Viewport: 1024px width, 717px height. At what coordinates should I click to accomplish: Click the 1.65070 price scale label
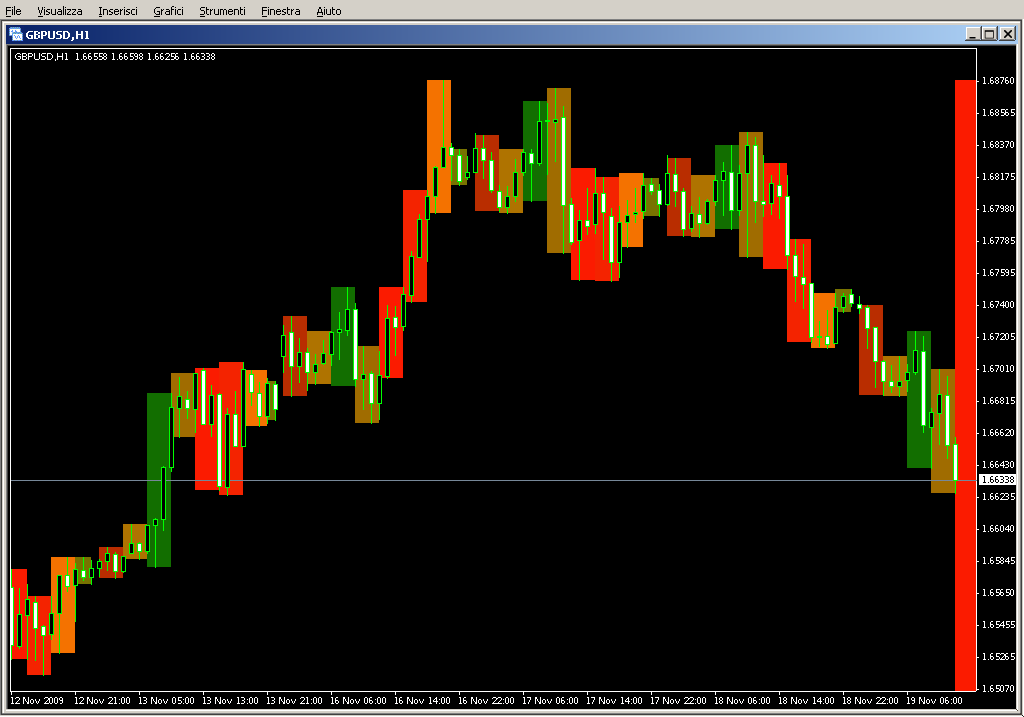[999, 689]
